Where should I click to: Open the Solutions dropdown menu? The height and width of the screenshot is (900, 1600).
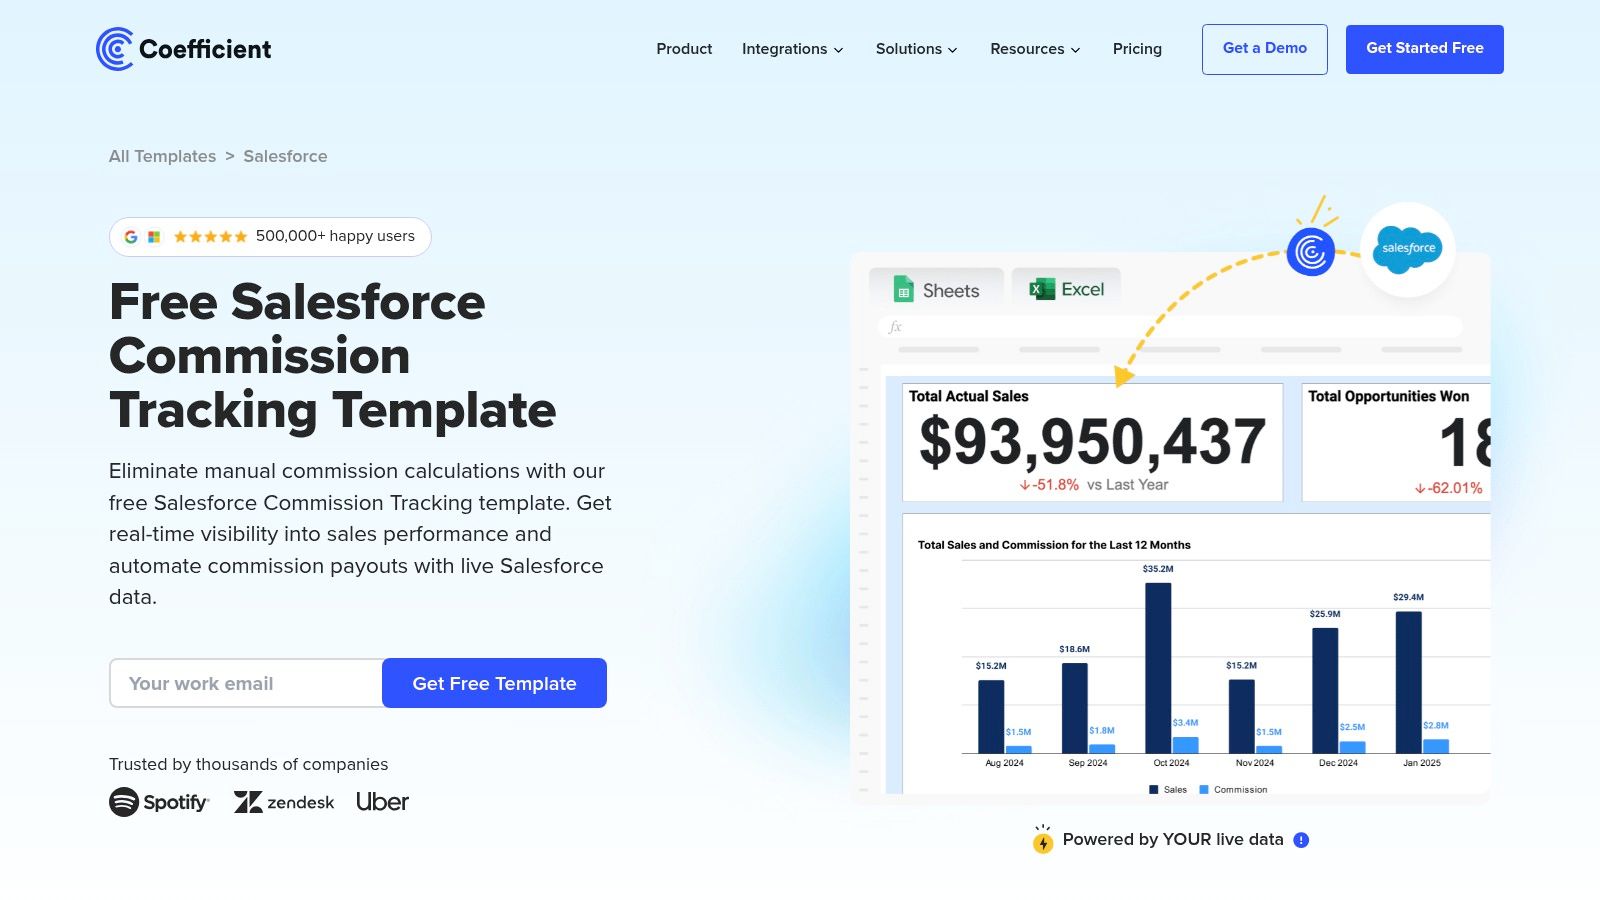(916, 49)
